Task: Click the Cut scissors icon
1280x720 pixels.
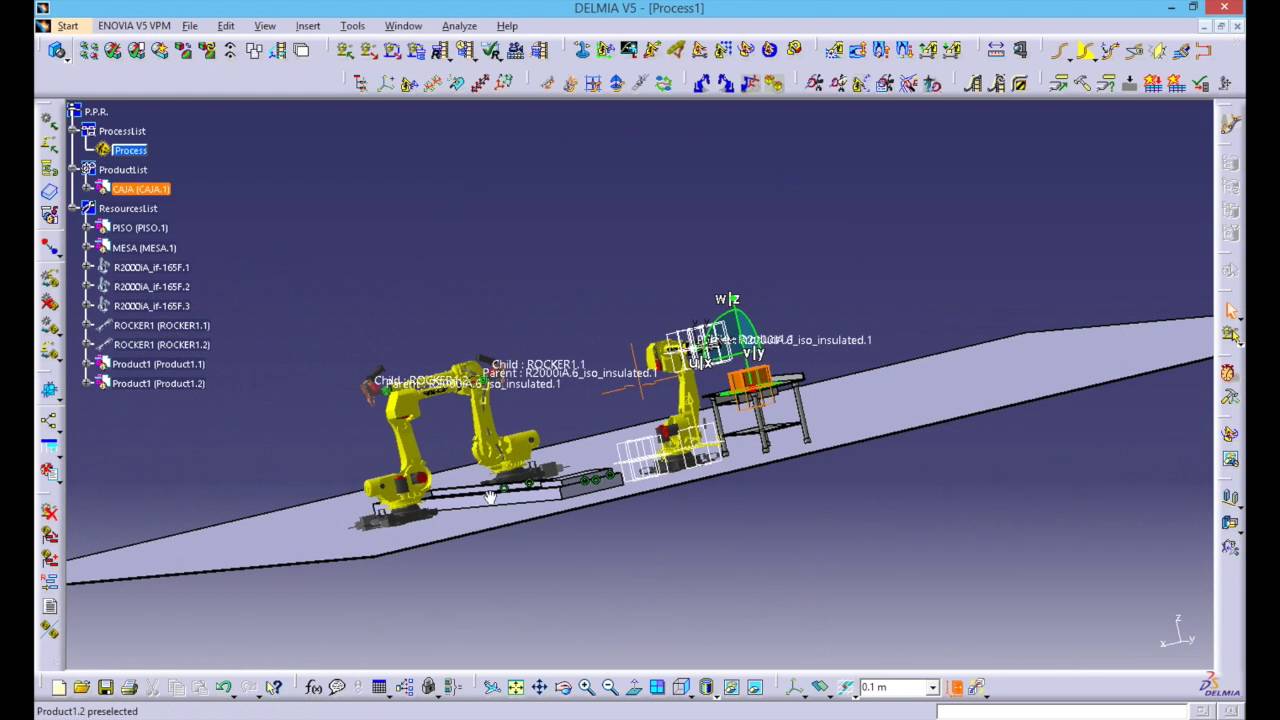Action: point(153,688)
